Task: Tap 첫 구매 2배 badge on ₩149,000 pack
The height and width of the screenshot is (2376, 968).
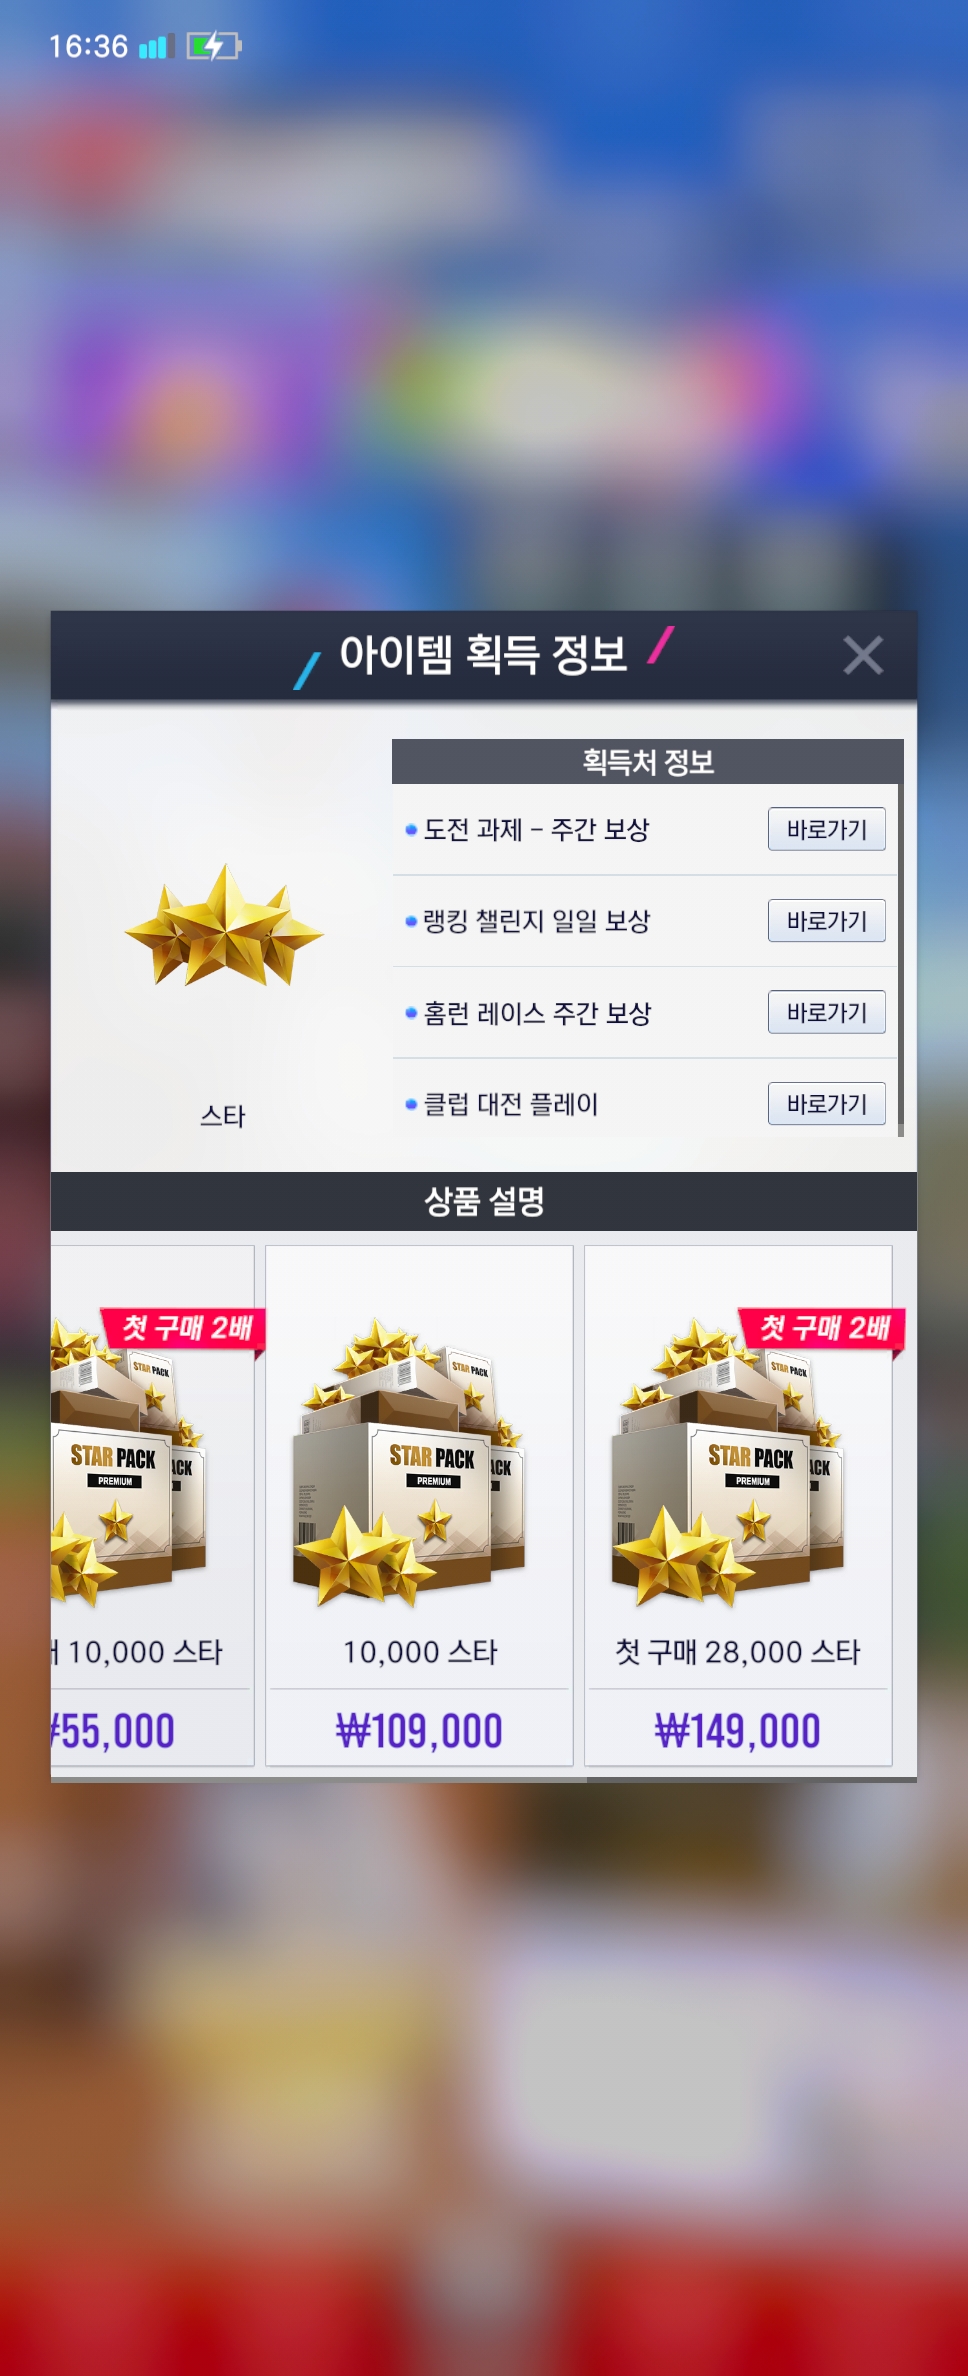Action: click(823, 1329)
